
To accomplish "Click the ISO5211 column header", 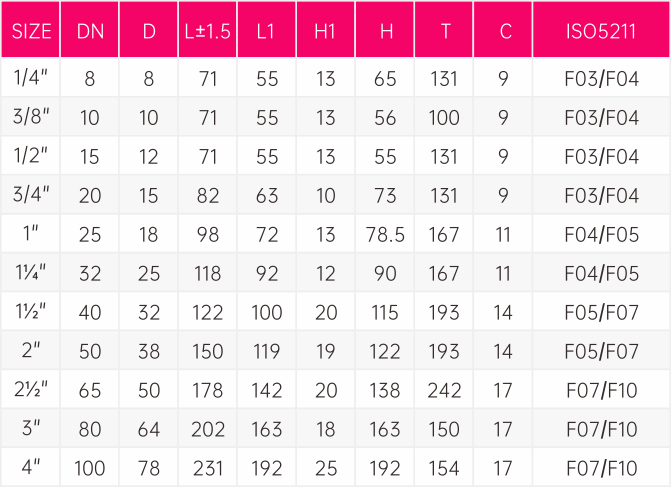I will 601,29.
